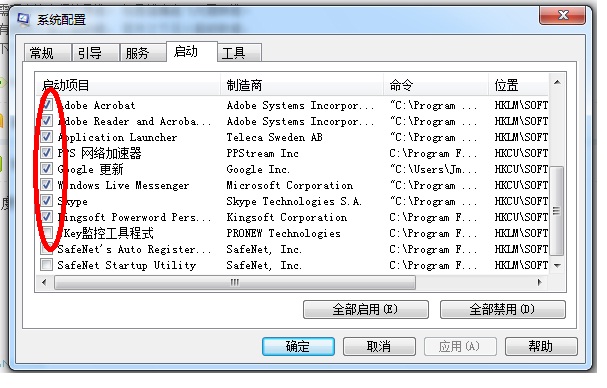
Task: Disable the Skype startup checkbox
Action: point(47,201)
